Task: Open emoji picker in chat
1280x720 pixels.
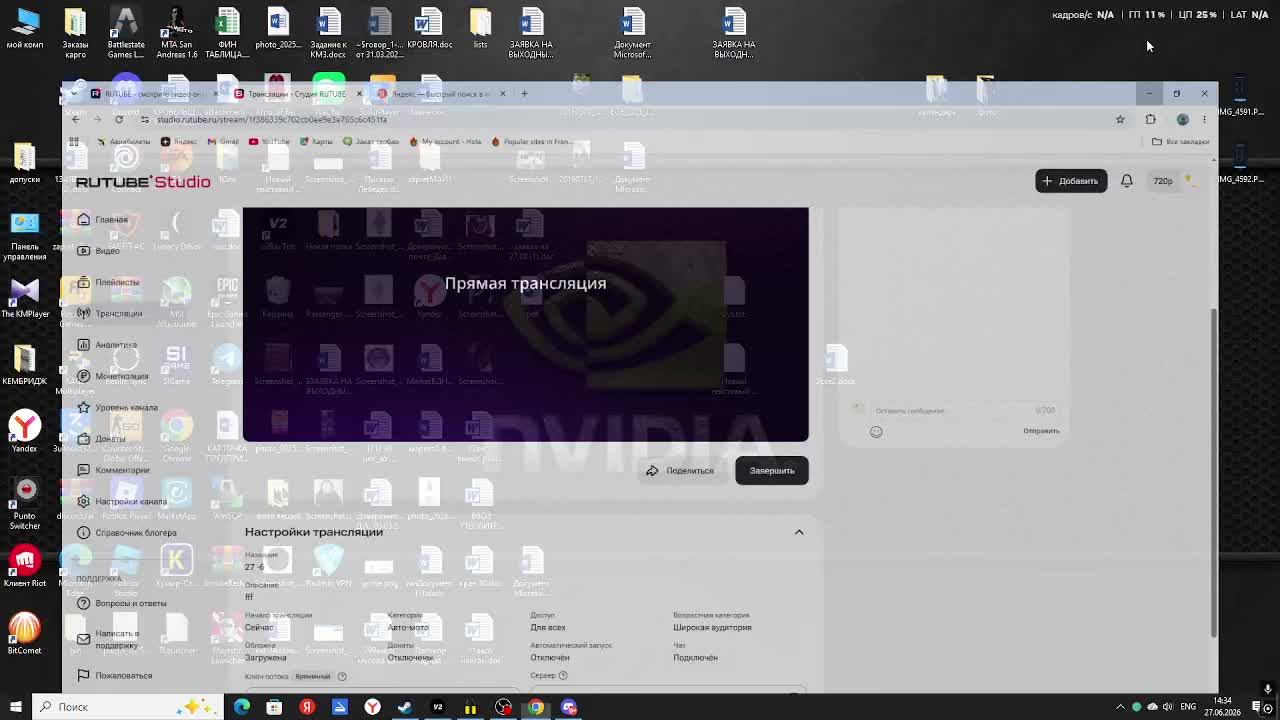Action: pos(876,431)
